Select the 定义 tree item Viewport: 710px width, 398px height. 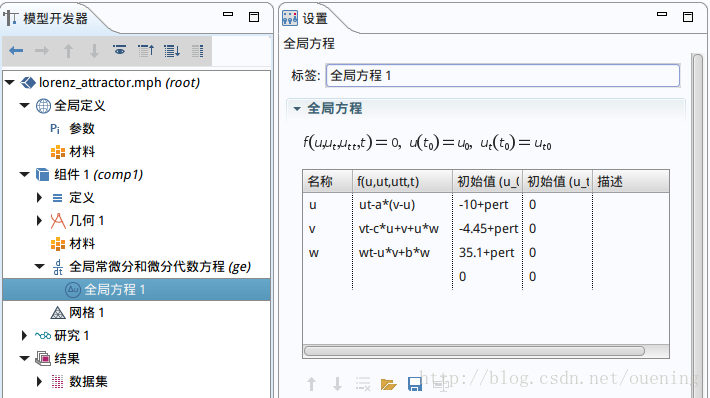click(x=82, y=197)
